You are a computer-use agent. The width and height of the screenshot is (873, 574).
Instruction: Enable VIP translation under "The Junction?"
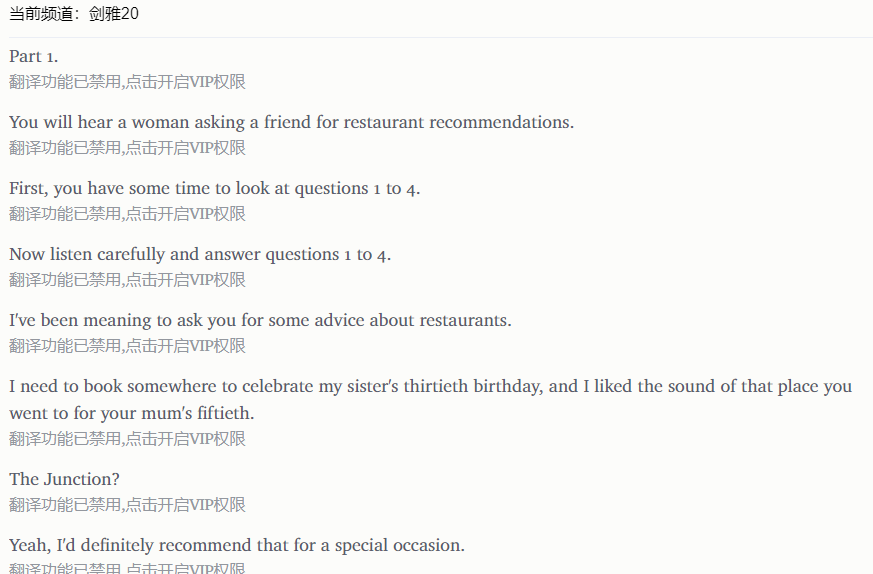pos(127,505)
